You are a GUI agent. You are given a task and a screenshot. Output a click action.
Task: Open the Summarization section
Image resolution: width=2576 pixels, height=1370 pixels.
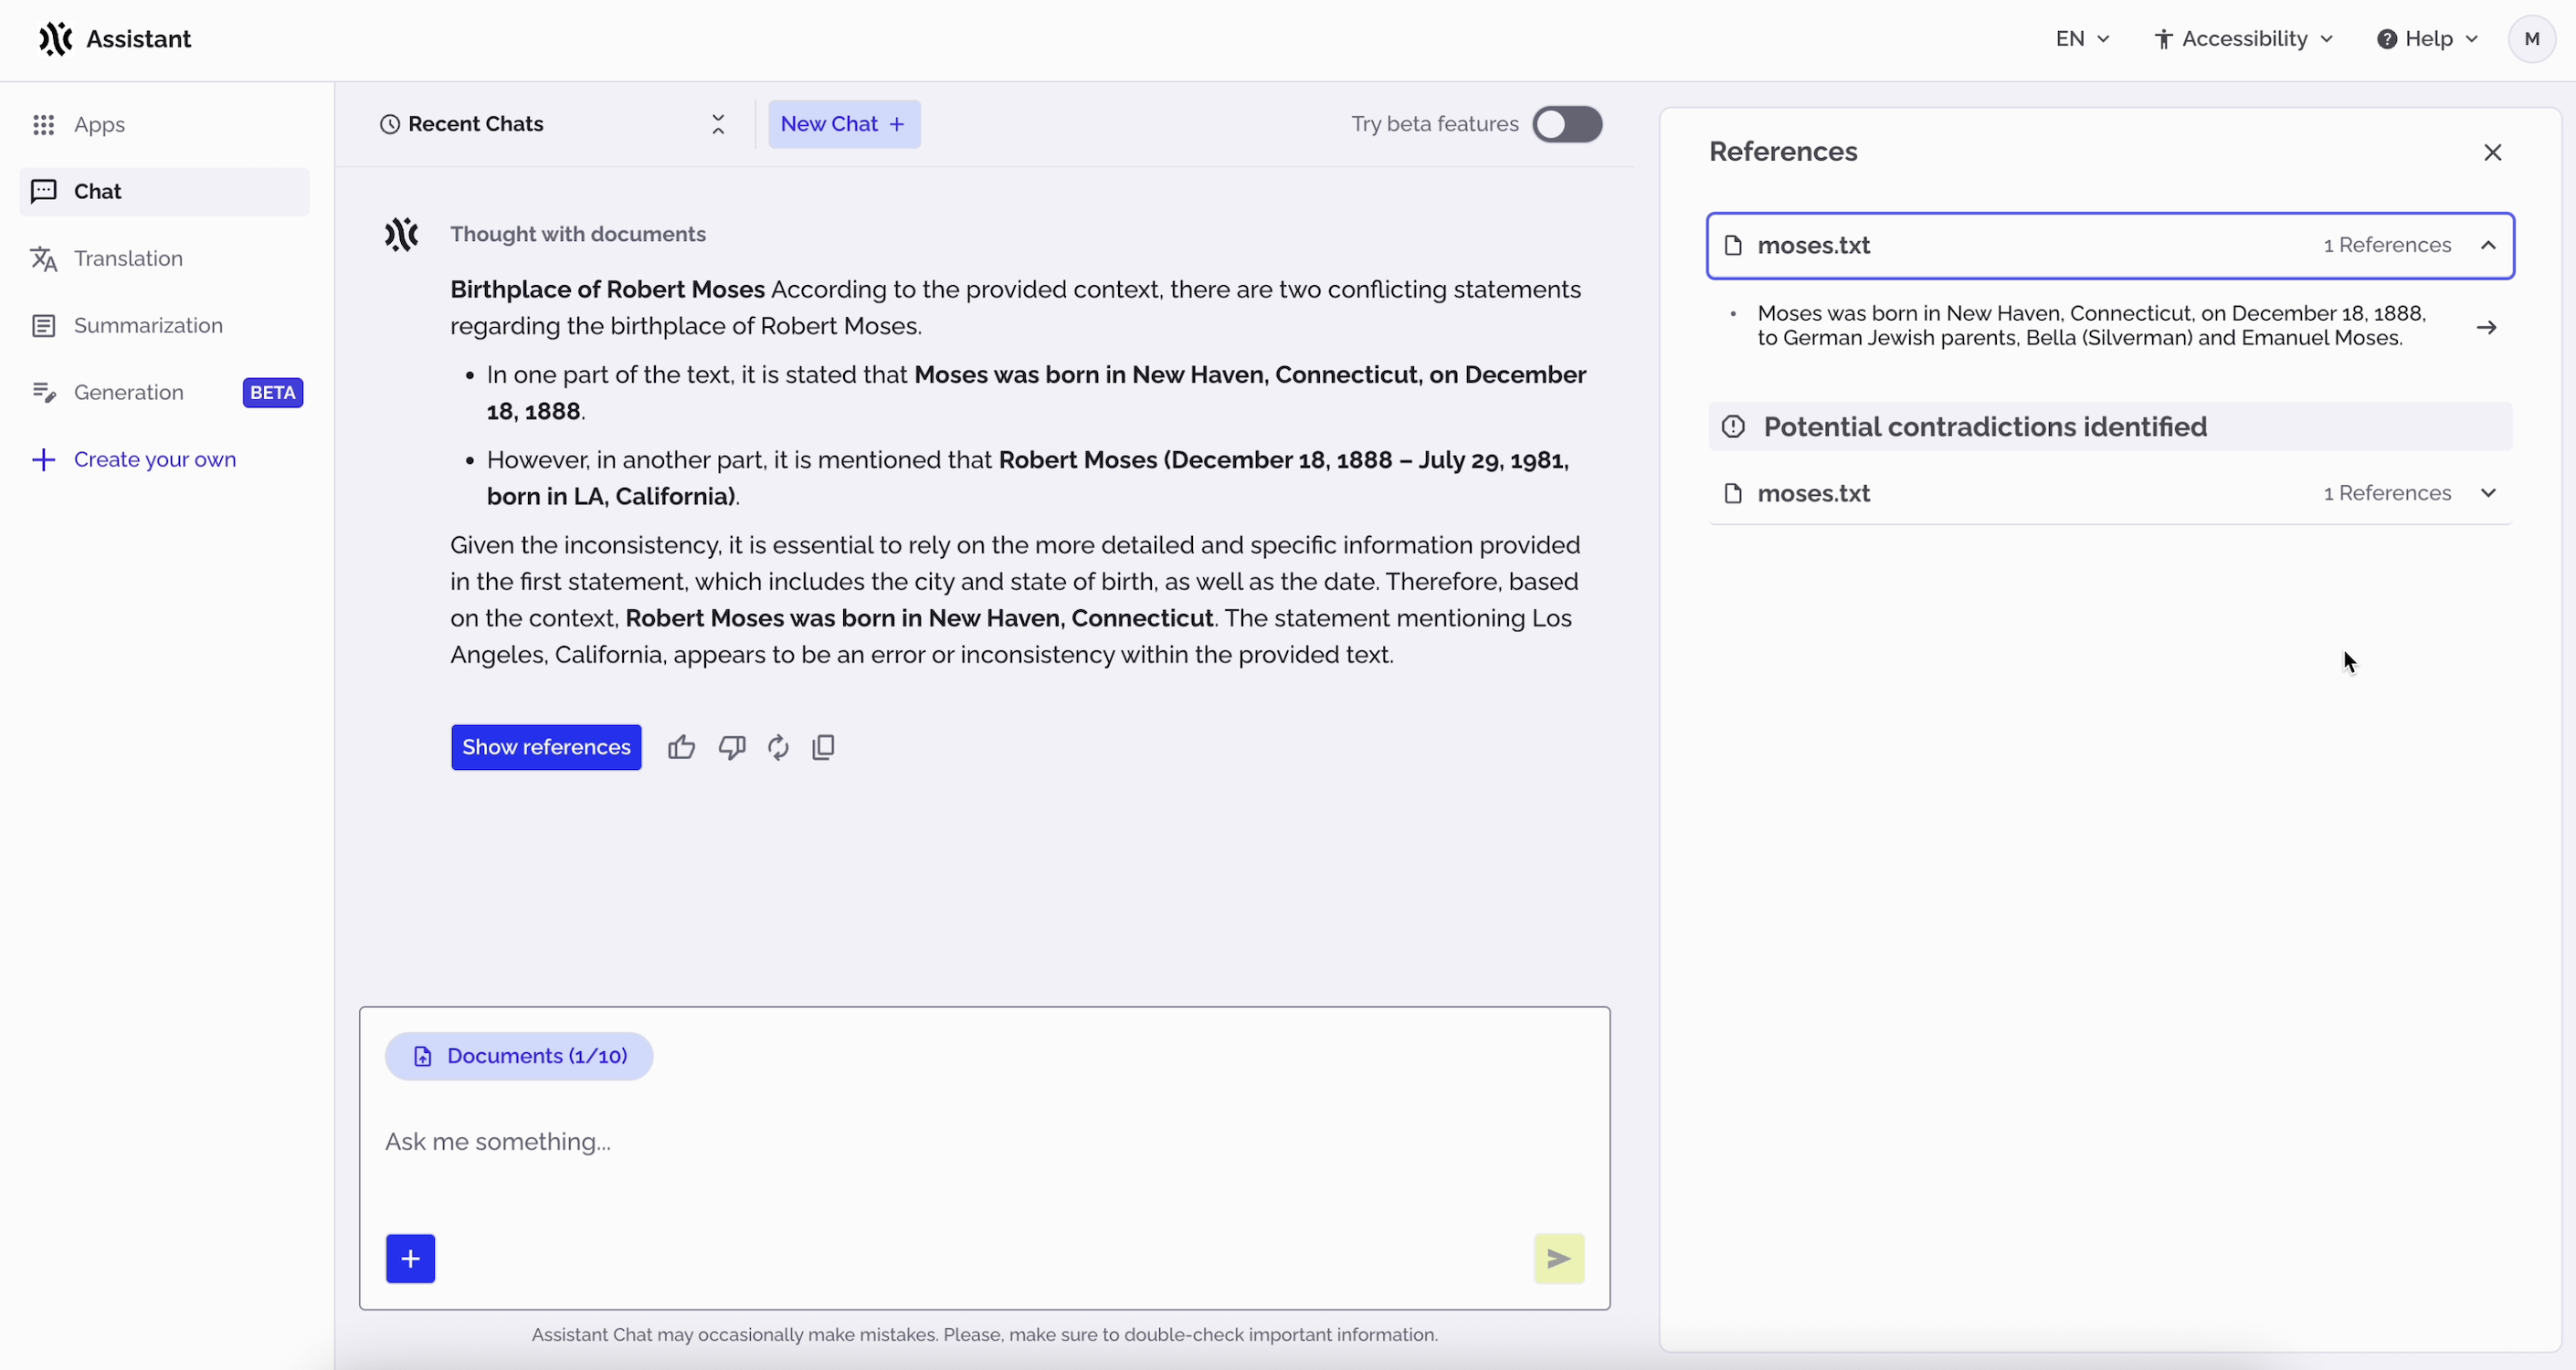tap(147, 325)
